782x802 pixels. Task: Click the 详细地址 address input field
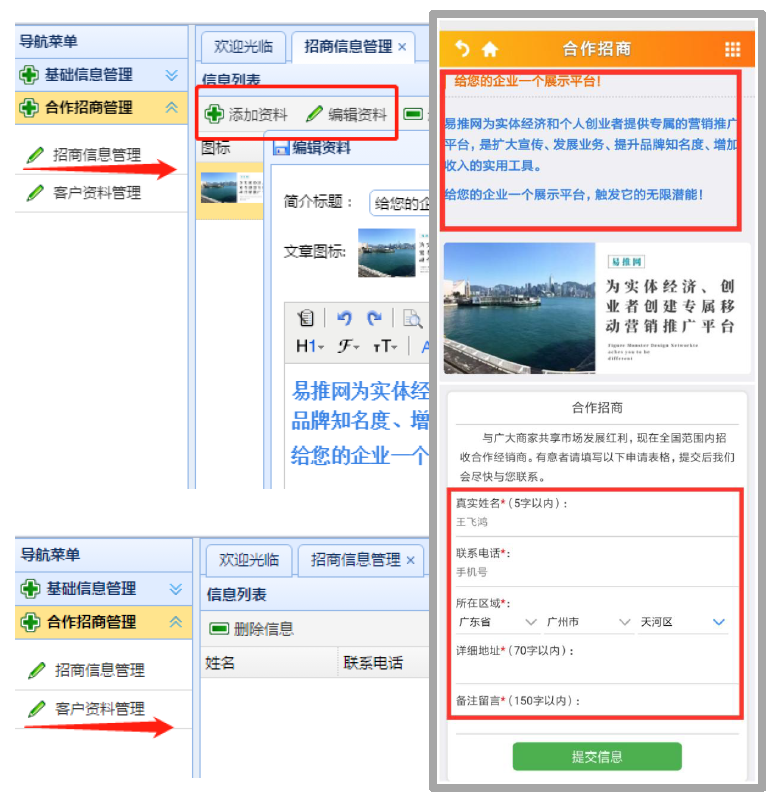click(595, 672)
